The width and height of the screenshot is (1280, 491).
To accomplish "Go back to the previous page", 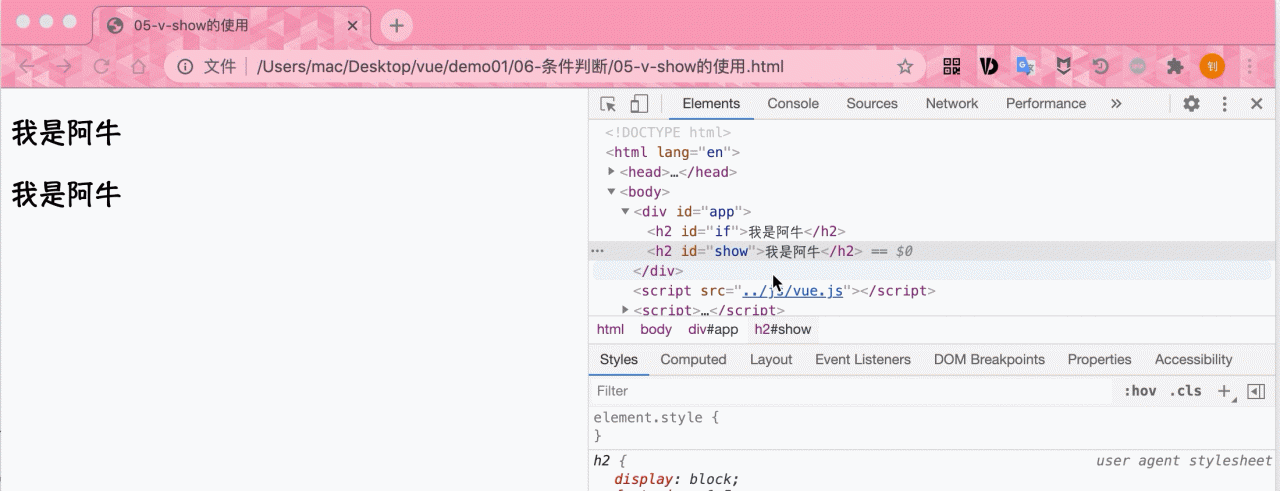I will coord(27,67).
